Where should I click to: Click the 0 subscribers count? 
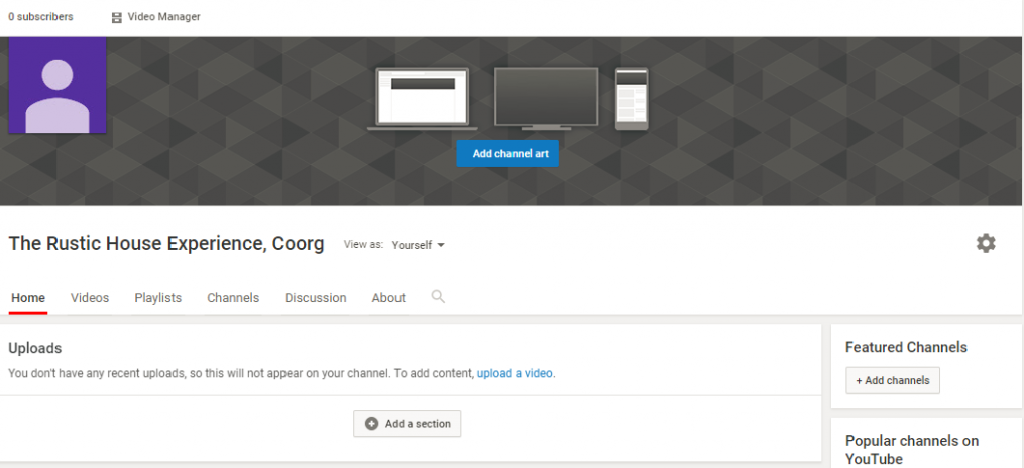pyautogui.click(x=40, y=17)
